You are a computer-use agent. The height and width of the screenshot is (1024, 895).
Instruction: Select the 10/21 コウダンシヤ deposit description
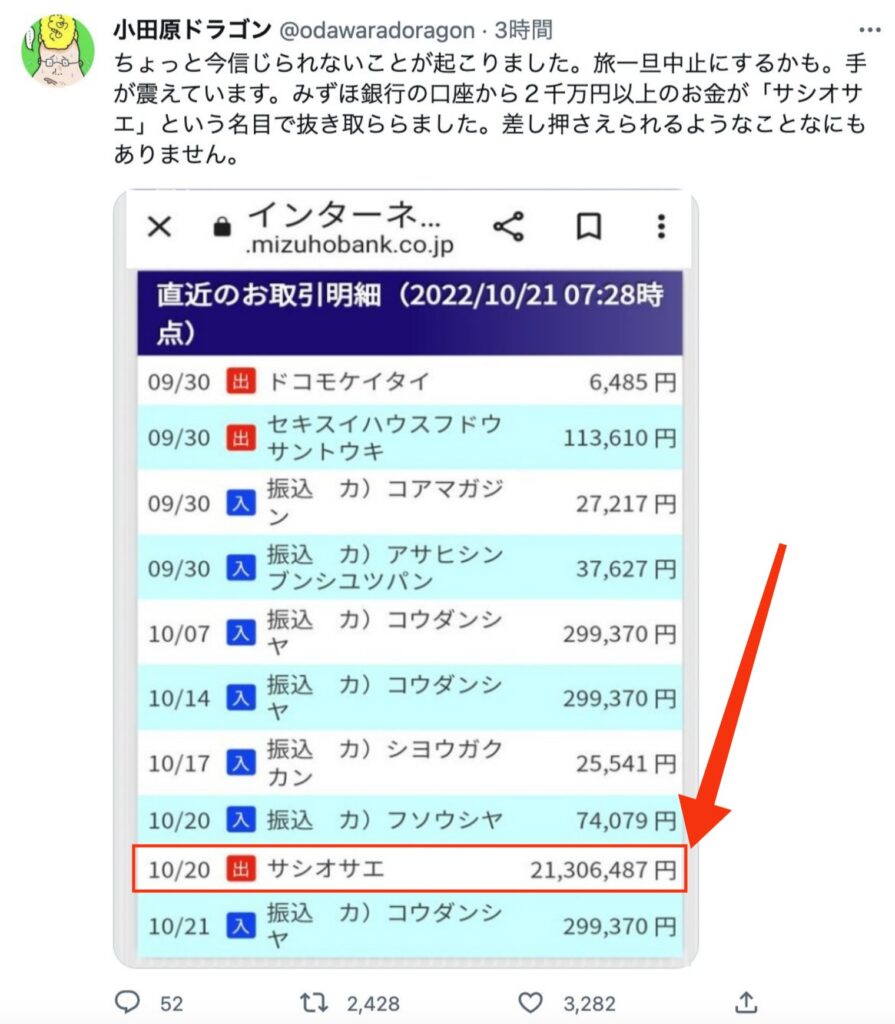click(385, 925)
